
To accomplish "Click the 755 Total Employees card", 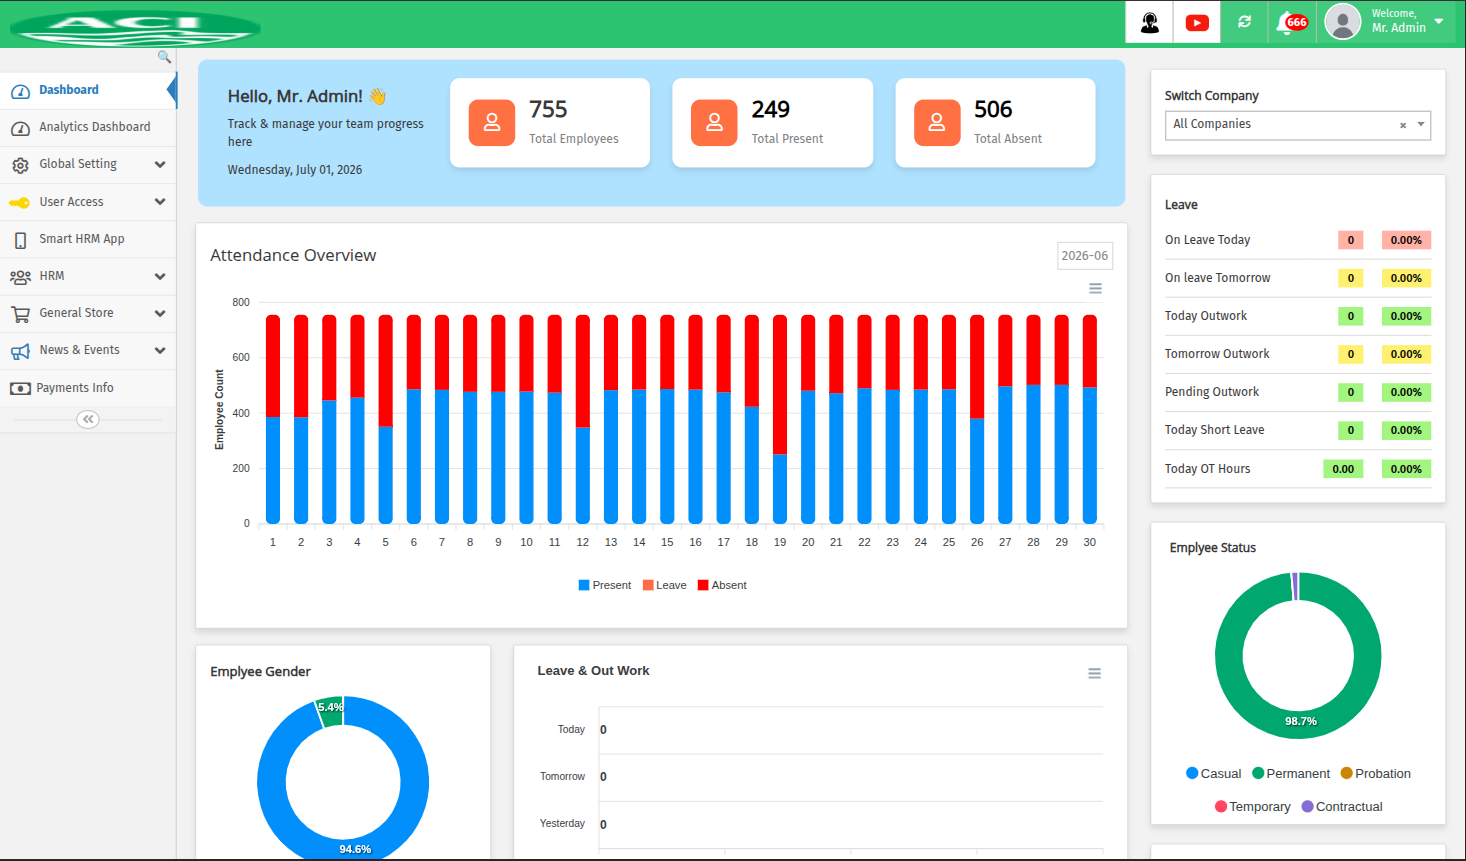I will [550, 123].
